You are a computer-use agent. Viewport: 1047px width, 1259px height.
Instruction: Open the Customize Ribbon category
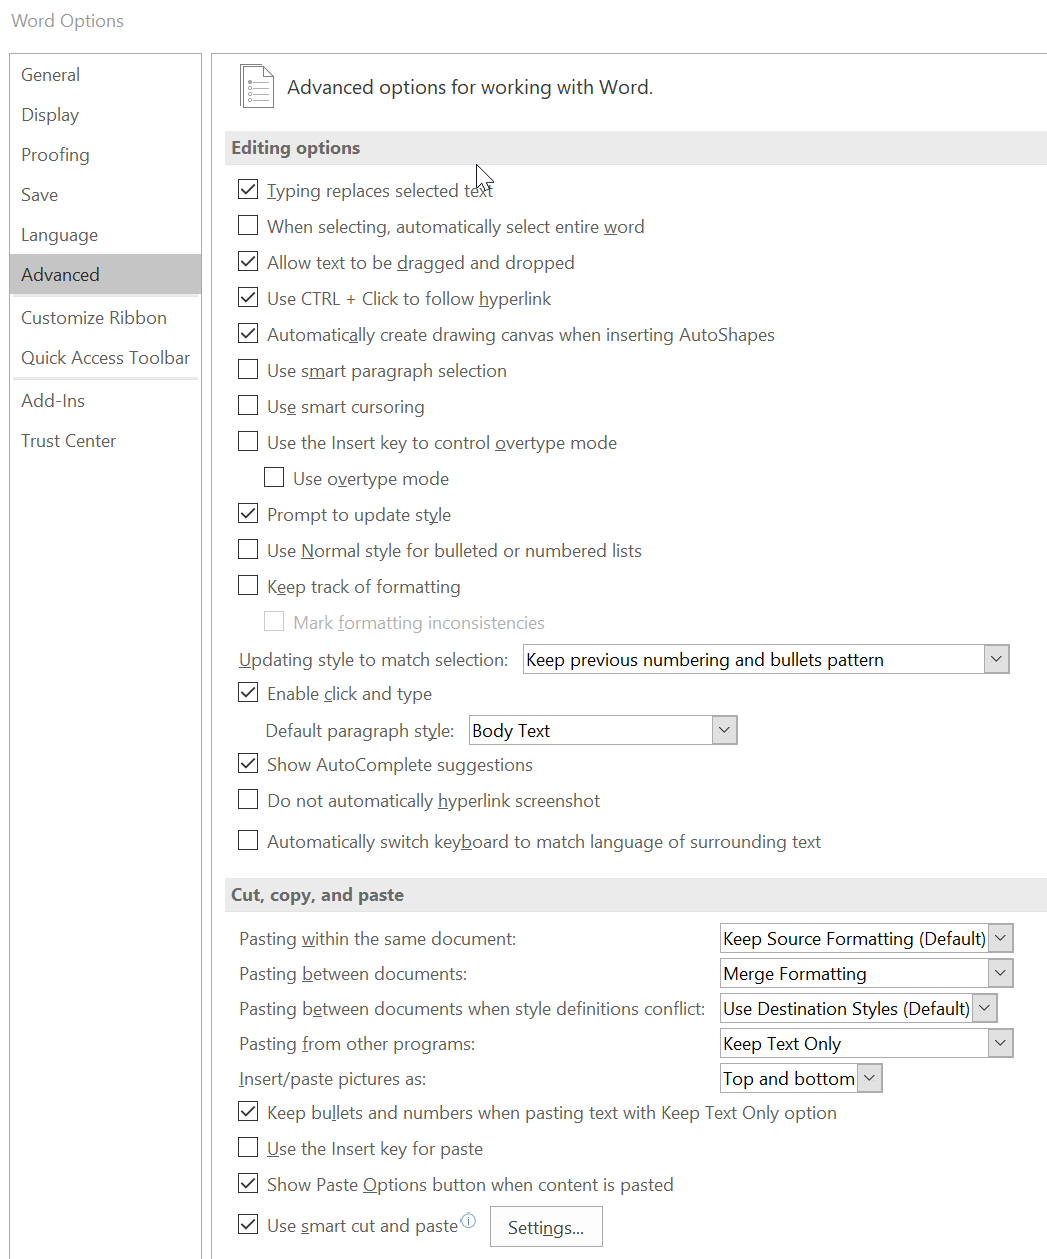click(x=94, y=318)
